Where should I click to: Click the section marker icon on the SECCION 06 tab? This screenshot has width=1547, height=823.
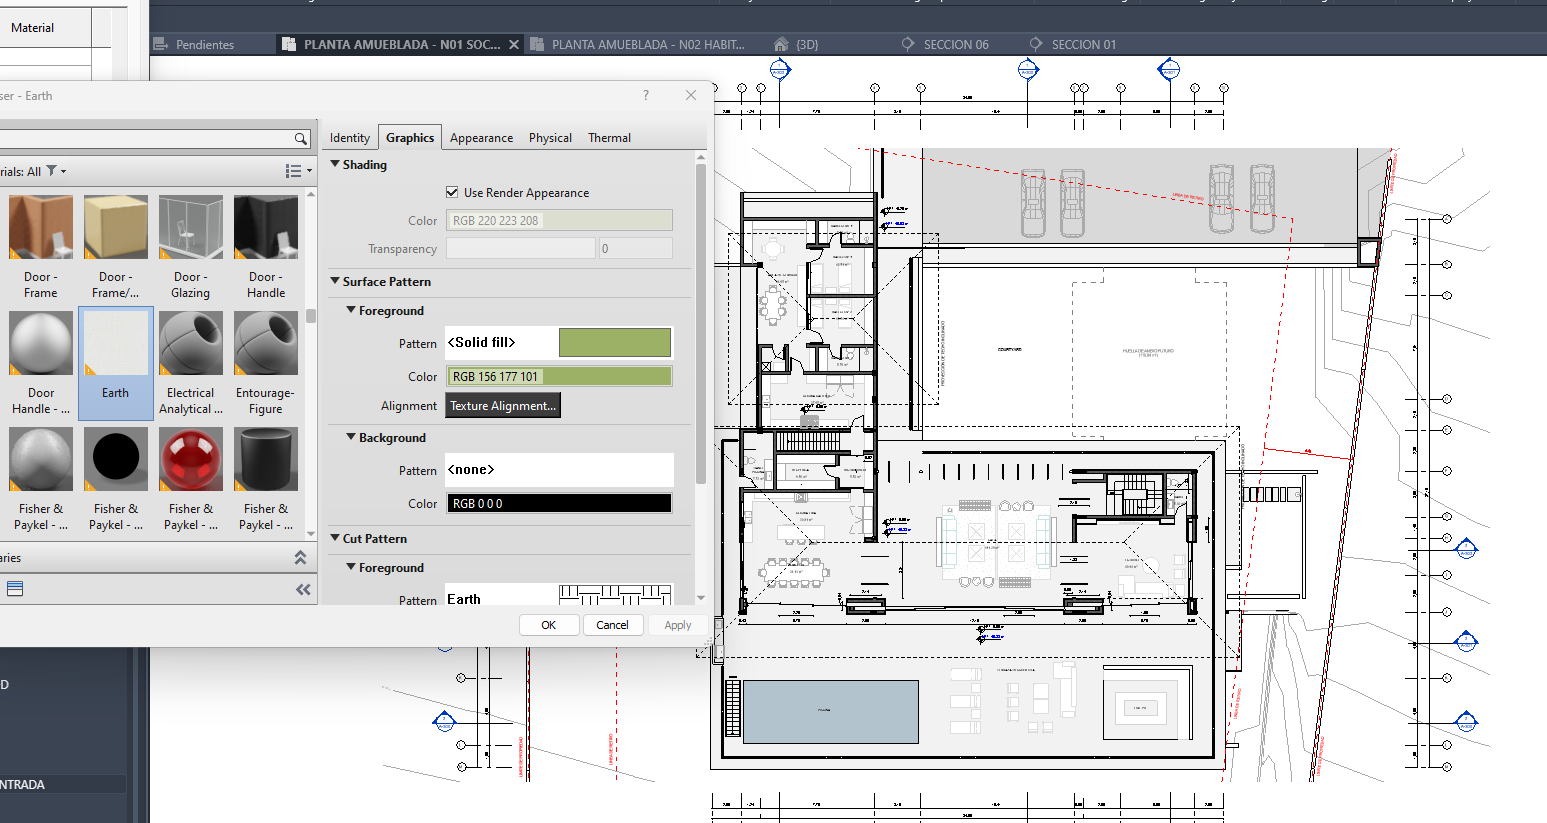point(907,44)
